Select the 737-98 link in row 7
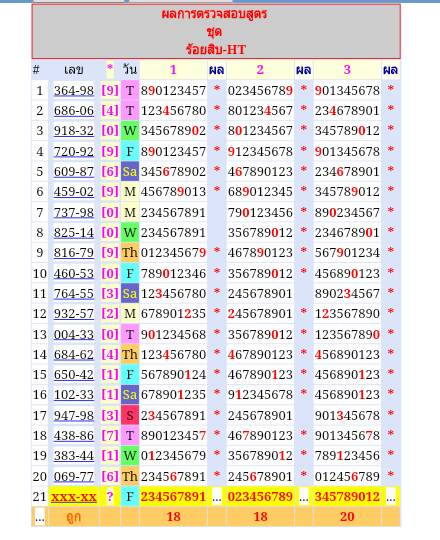This screenshot has width=440, height=540. pos(74,212)
